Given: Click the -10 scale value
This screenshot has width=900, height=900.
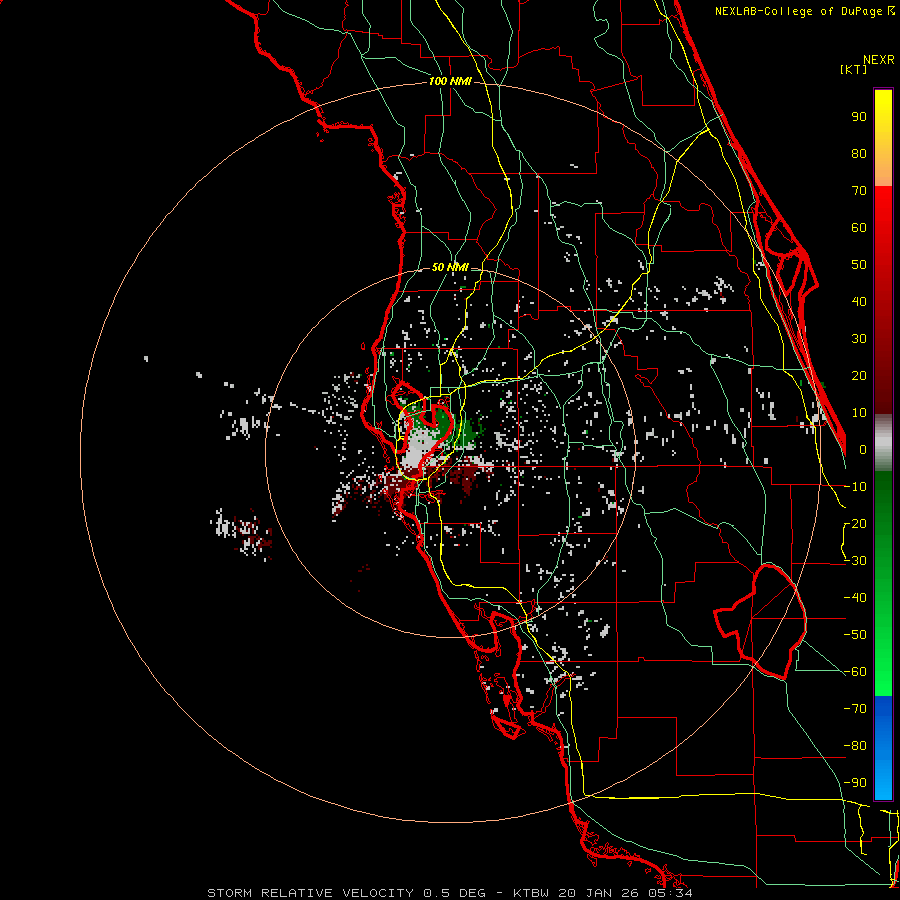Looking at the screenshot, I should 855,487.
